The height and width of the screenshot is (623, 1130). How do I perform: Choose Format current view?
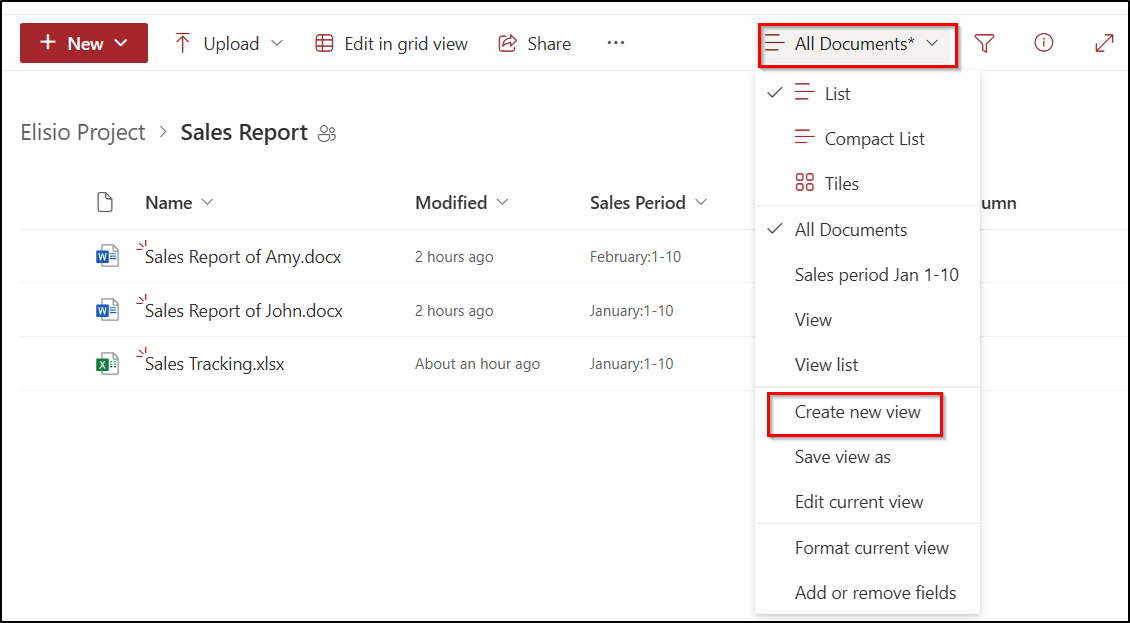click(x=870, y=547)
